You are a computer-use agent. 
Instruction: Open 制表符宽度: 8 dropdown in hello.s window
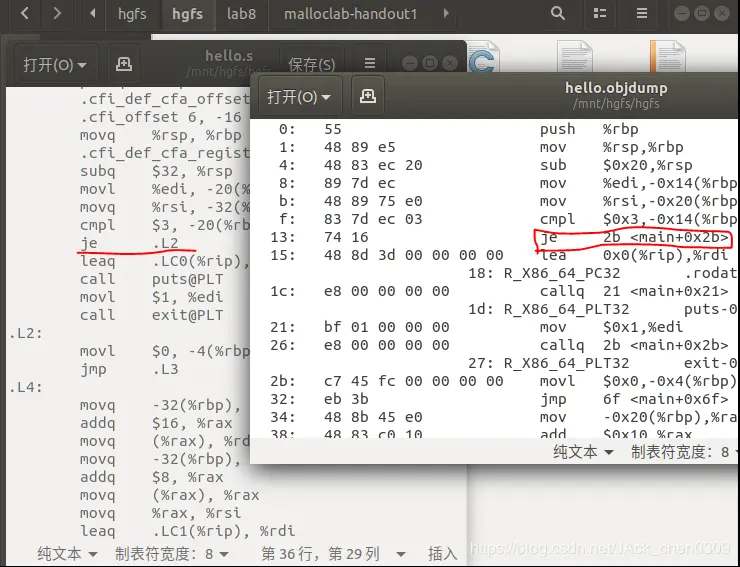[172, 553]
